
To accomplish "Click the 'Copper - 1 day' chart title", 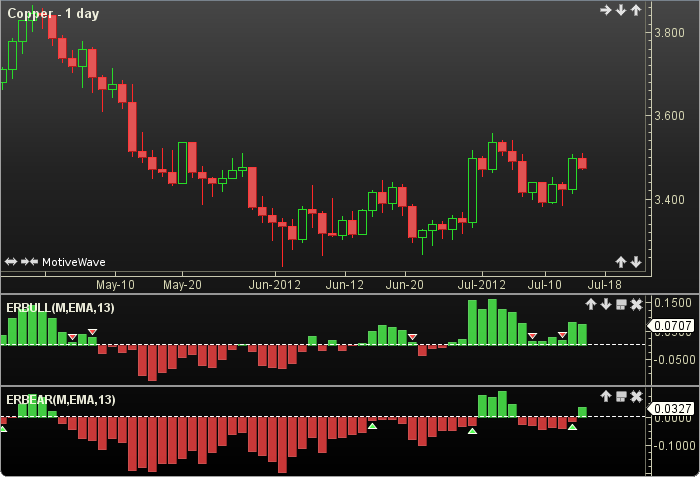I will coord(53,13).
